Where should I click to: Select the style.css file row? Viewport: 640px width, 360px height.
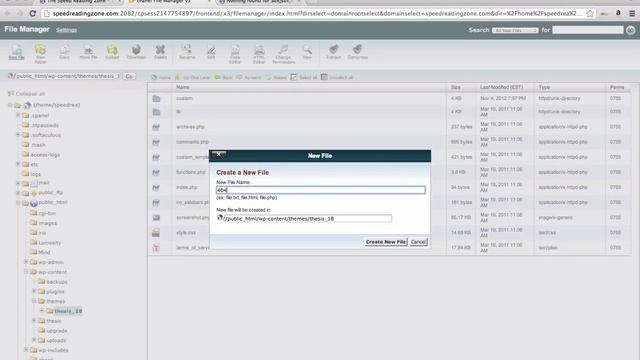click(389, 233)
